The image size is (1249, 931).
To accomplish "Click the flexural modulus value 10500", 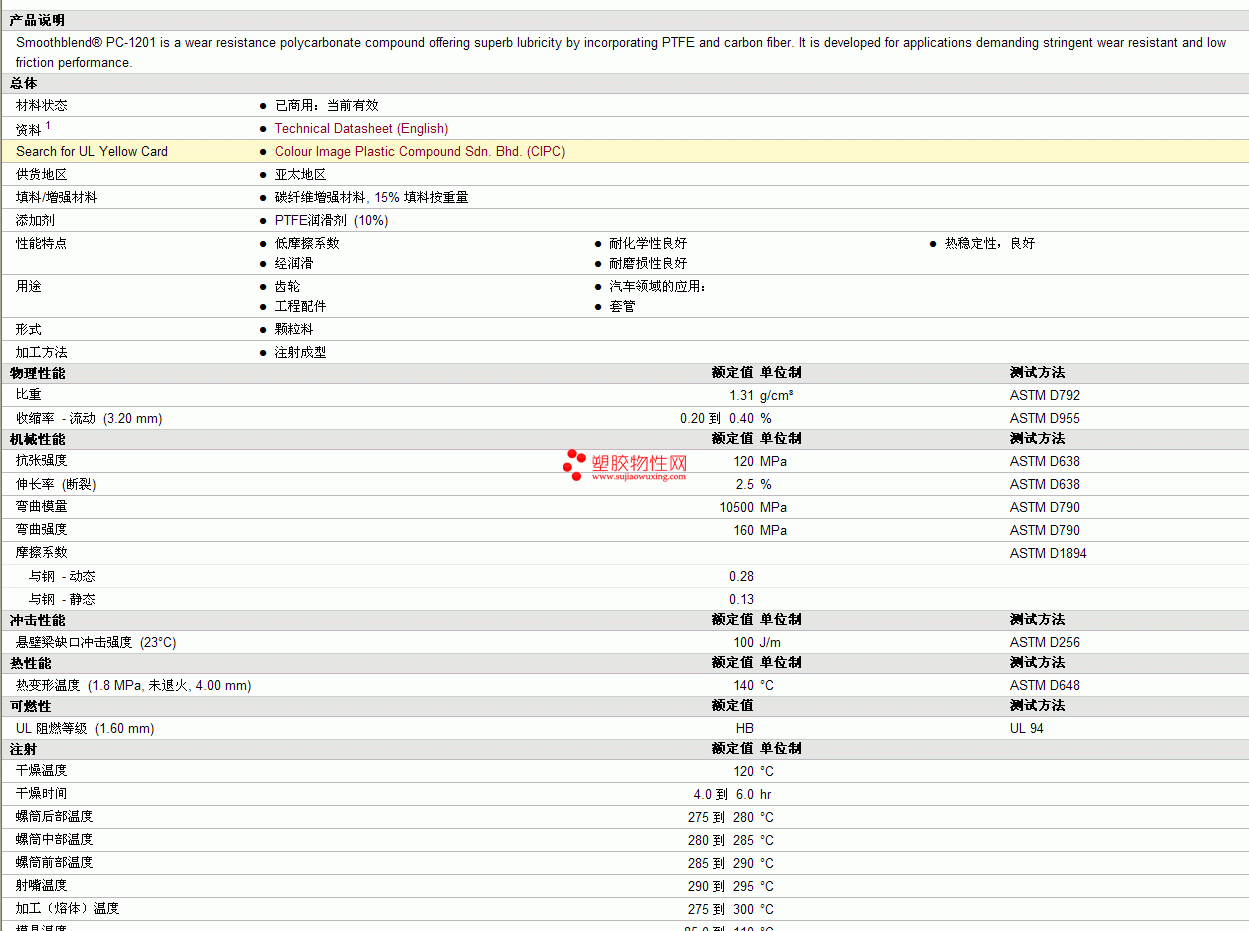I will 736,507.
